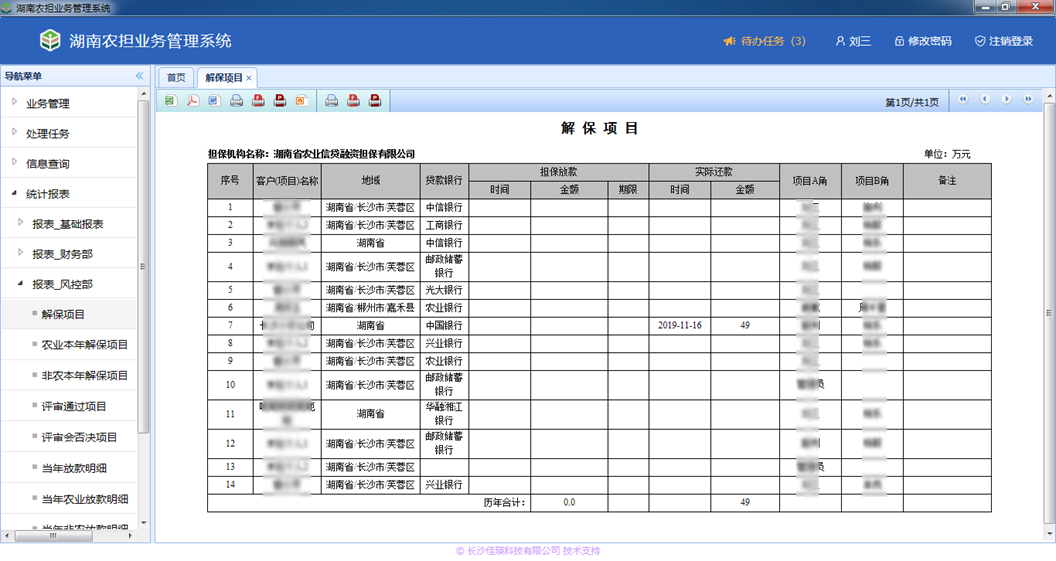Collapse the 统计报表 menu

[14, 193]
